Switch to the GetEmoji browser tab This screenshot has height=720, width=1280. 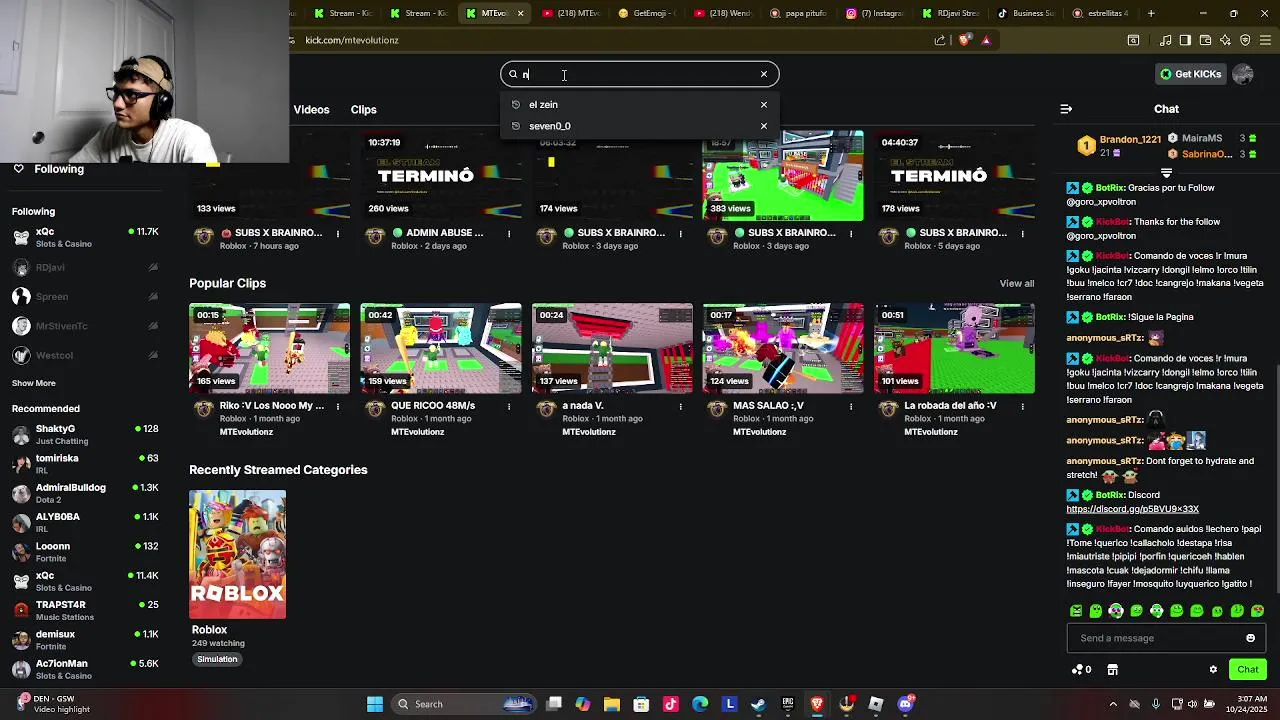click(x=648, y=13)
